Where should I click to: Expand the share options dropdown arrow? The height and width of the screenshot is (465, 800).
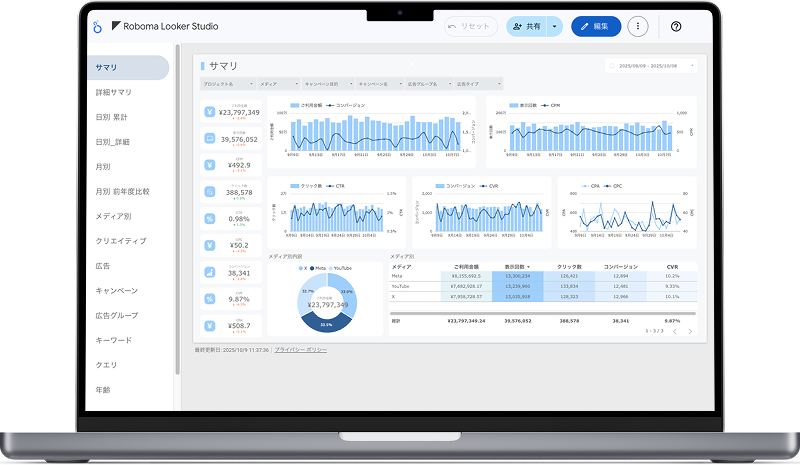556,27
